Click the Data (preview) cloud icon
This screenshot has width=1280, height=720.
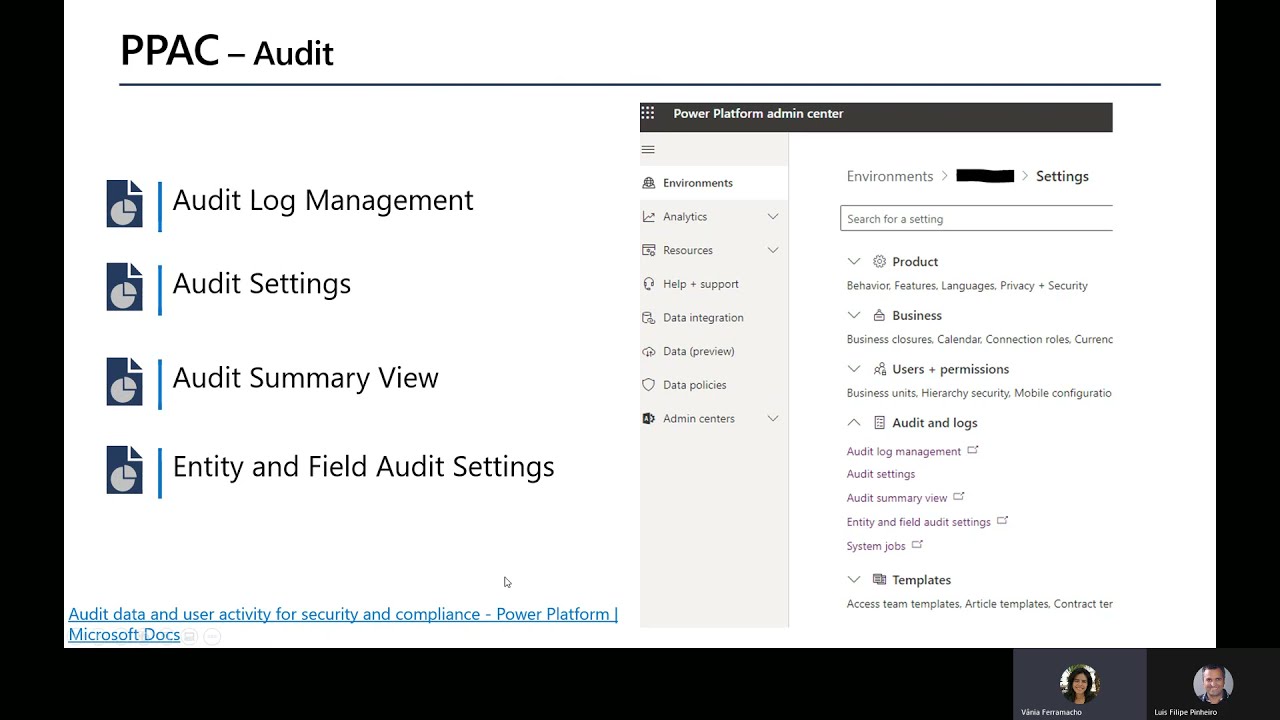pyautogui.click(x=649, y=351)
